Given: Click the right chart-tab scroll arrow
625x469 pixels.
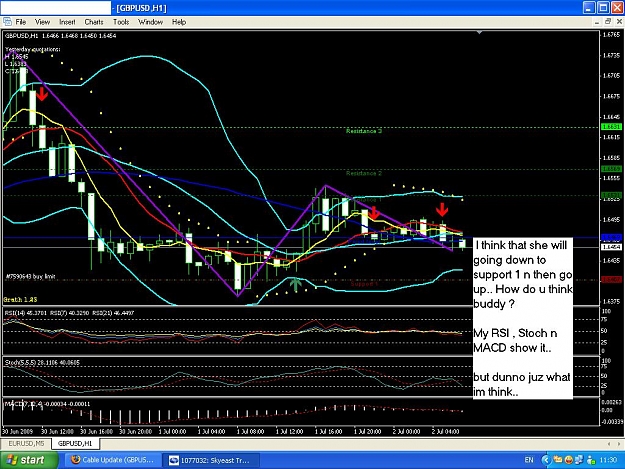Looking at the screenshot, I should click(x=619, y=443).
